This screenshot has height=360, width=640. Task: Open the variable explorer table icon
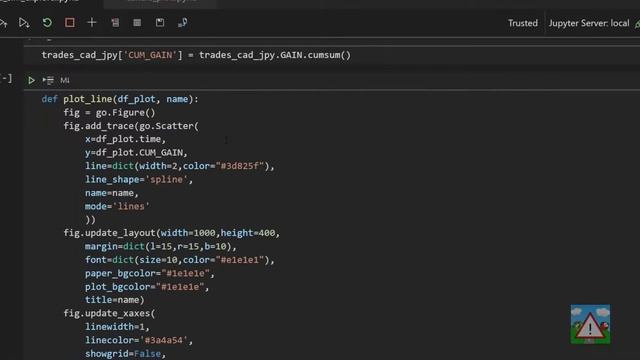click(x=137, y=23)
